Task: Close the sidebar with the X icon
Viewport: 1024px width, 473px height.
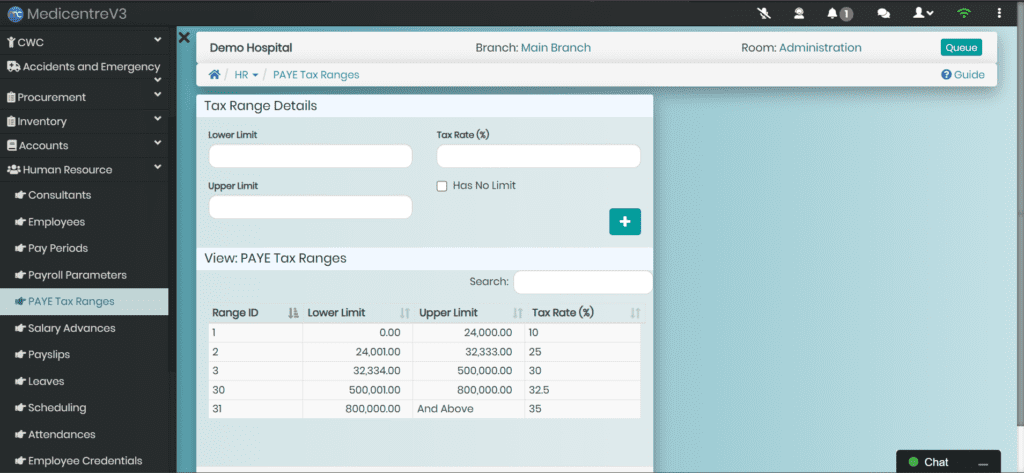Action: click(184, 38)
